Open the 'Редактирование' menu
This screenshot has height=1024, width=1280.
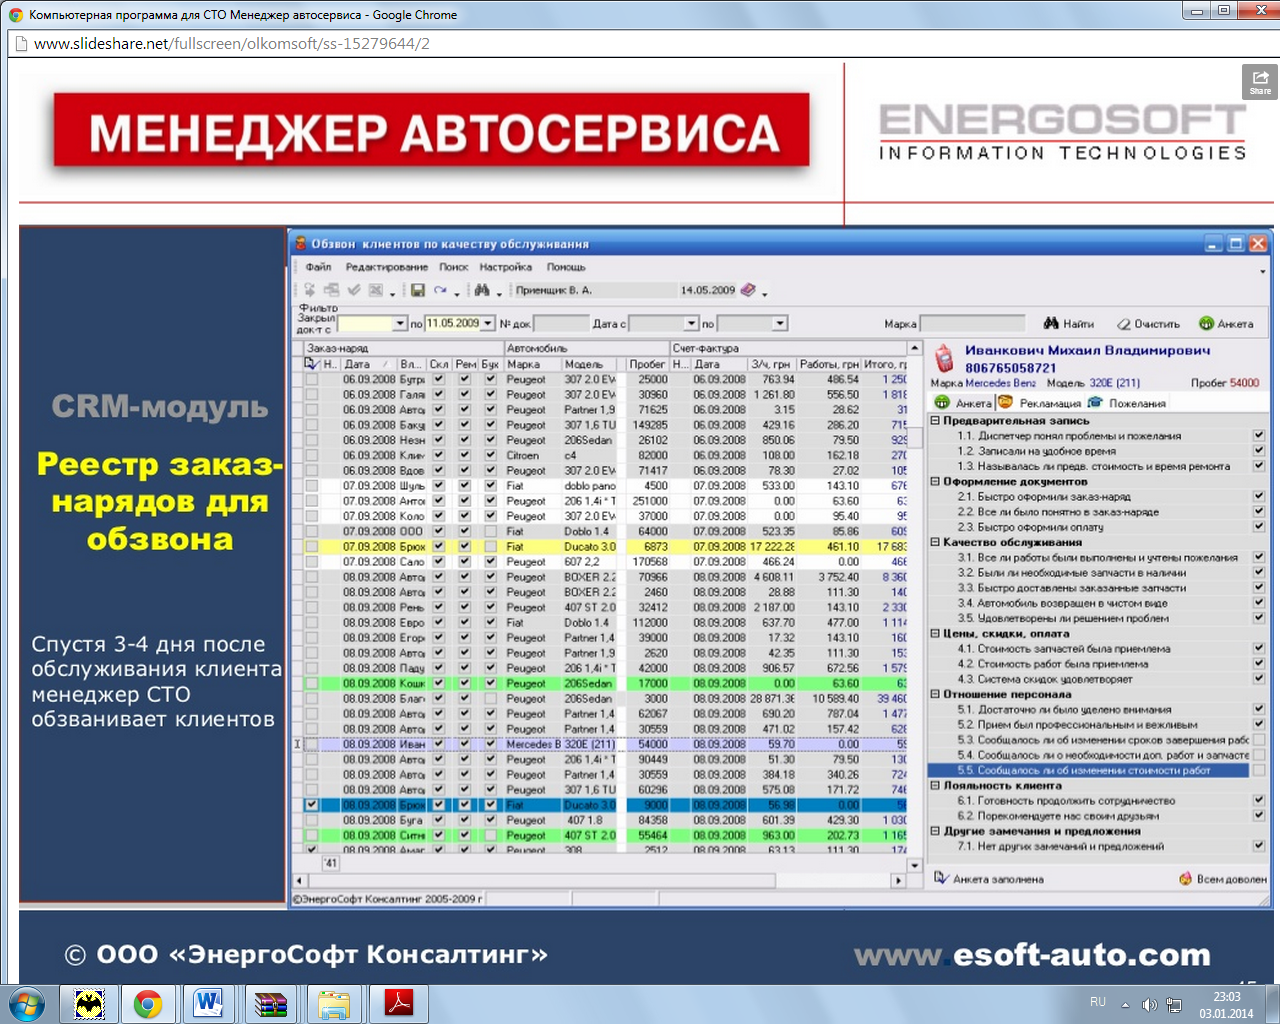coord(386,267)
